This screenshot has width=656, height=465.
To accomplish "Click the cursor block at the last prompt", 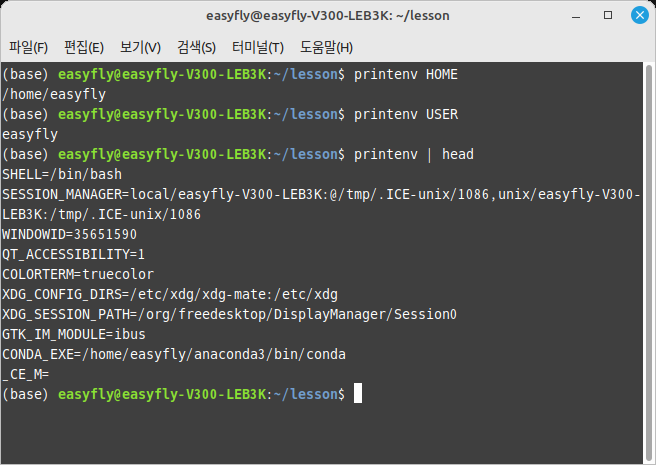I will (x=358, y=393).
